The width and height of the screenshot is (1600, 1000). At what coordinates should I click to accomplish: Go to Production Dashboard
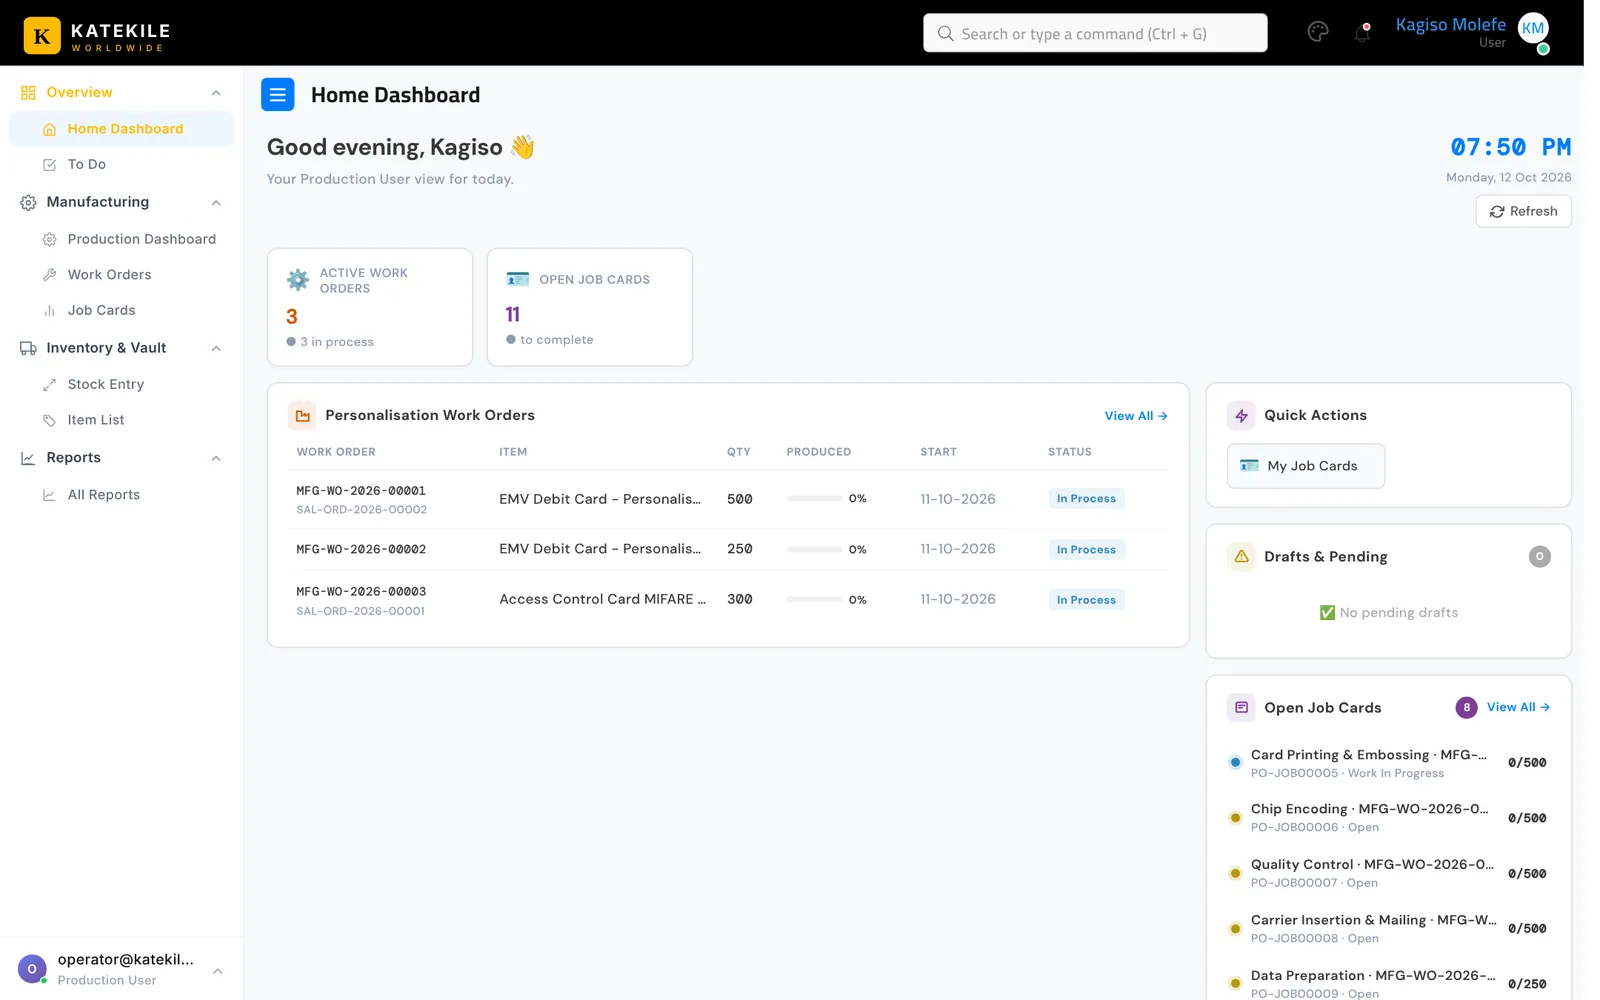(122, 239)
